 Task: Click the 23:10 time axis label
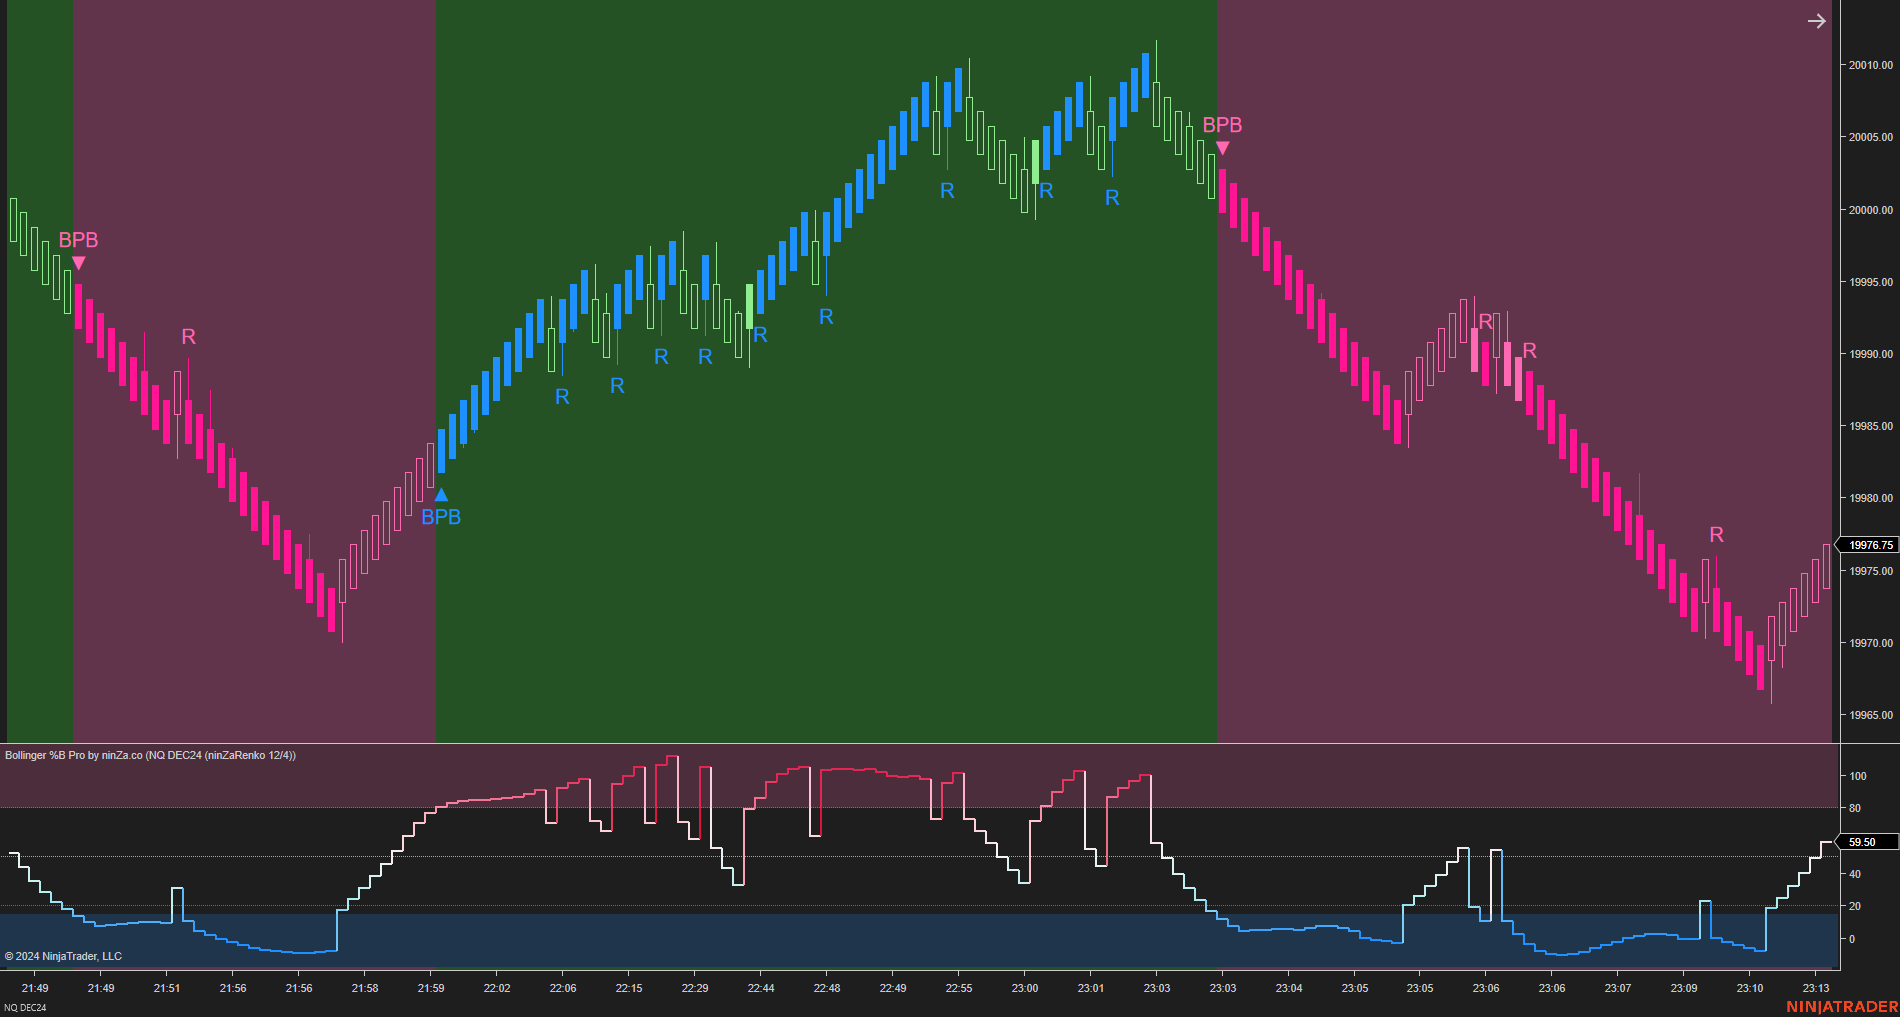pyautogui.click(x=1750, y=988)
